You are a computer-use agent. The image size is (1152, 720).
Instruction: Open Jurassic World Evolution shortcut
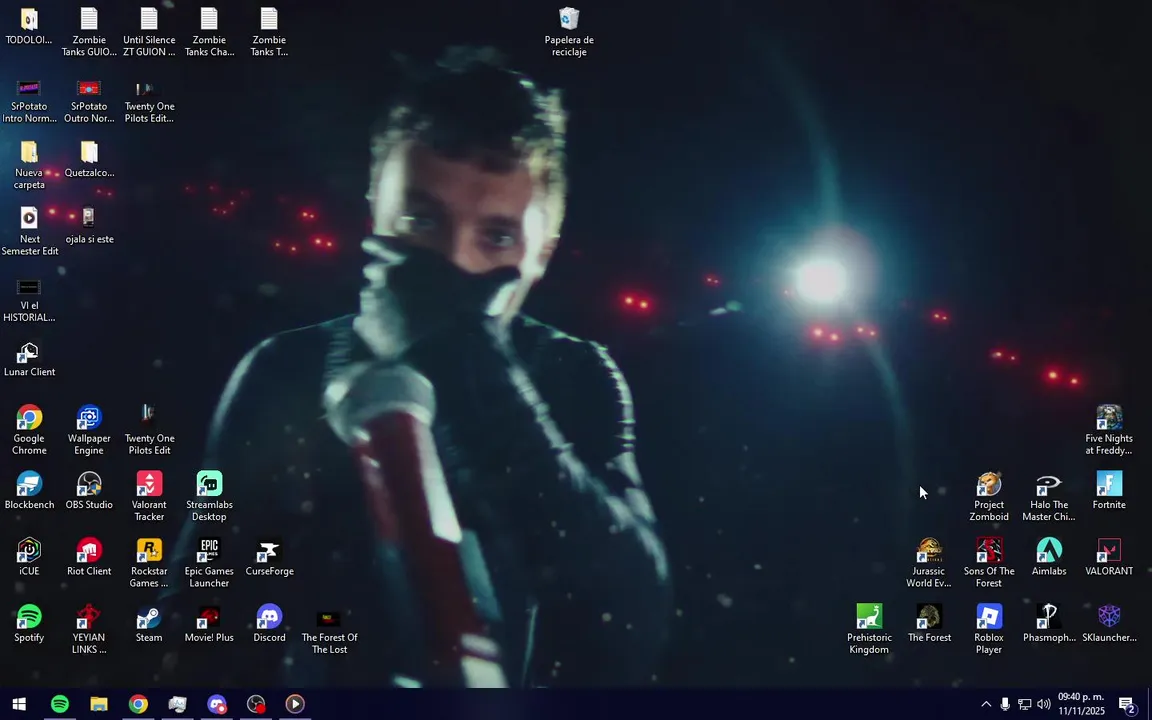pyautogui.click(x=929, y=562)
